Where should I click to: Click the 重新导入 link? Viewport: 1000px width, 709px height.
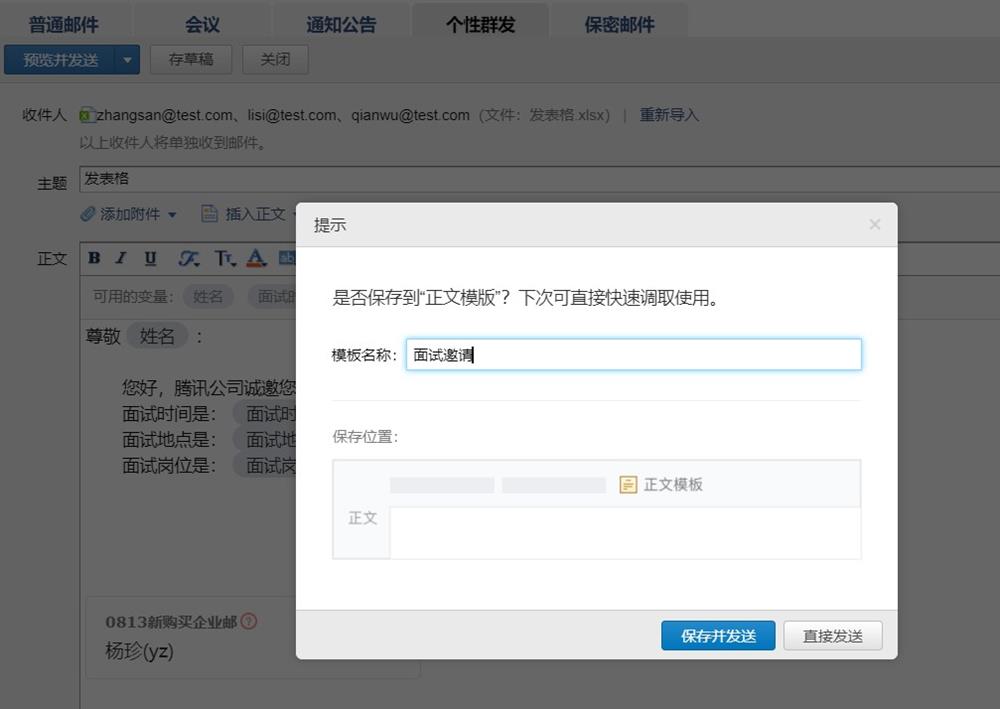click(669, 115)
